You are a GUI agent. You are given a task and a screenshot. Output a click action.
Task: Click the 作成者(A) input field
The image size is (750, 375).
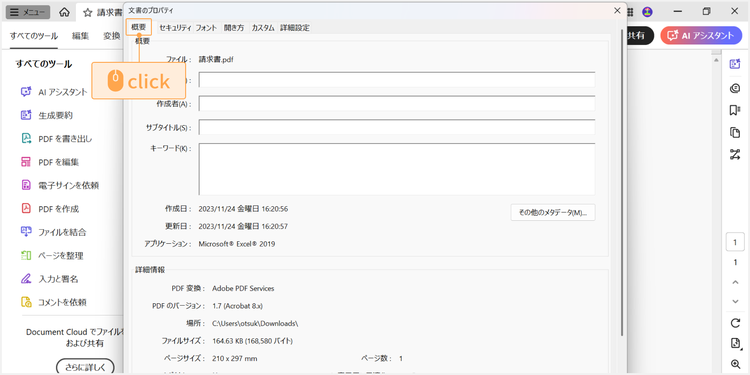(397, 103)
